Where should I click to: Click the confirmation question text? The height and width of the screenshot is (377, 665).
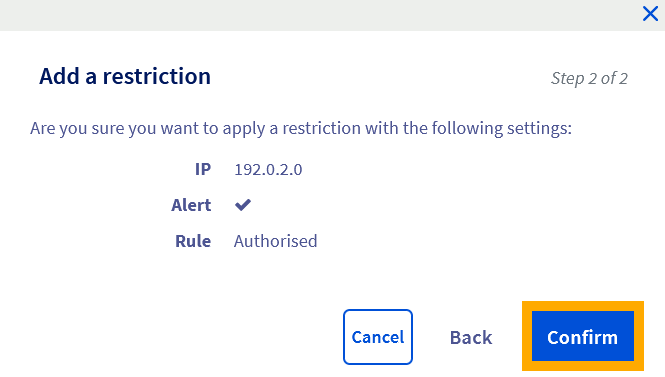click(301, 128)
